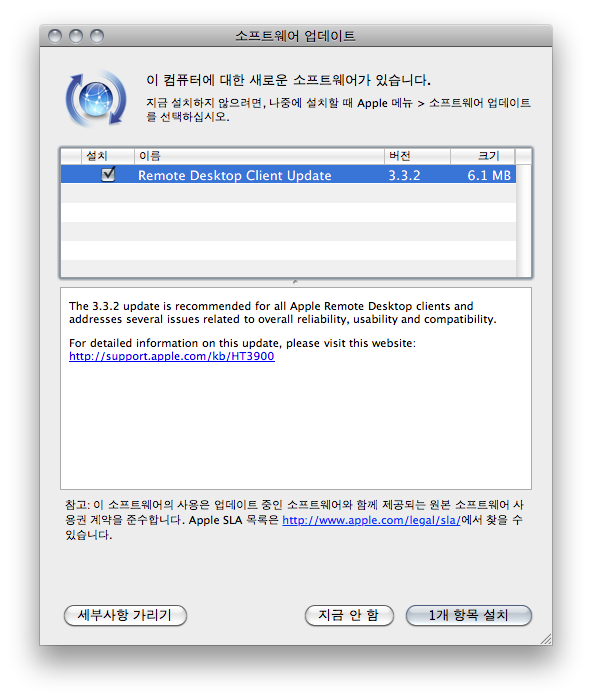Uncheck the Remote Desktop Client Update install checkbox
This screenshot has height=700, width=592.
pyautogui.click(x=108, y=174)
